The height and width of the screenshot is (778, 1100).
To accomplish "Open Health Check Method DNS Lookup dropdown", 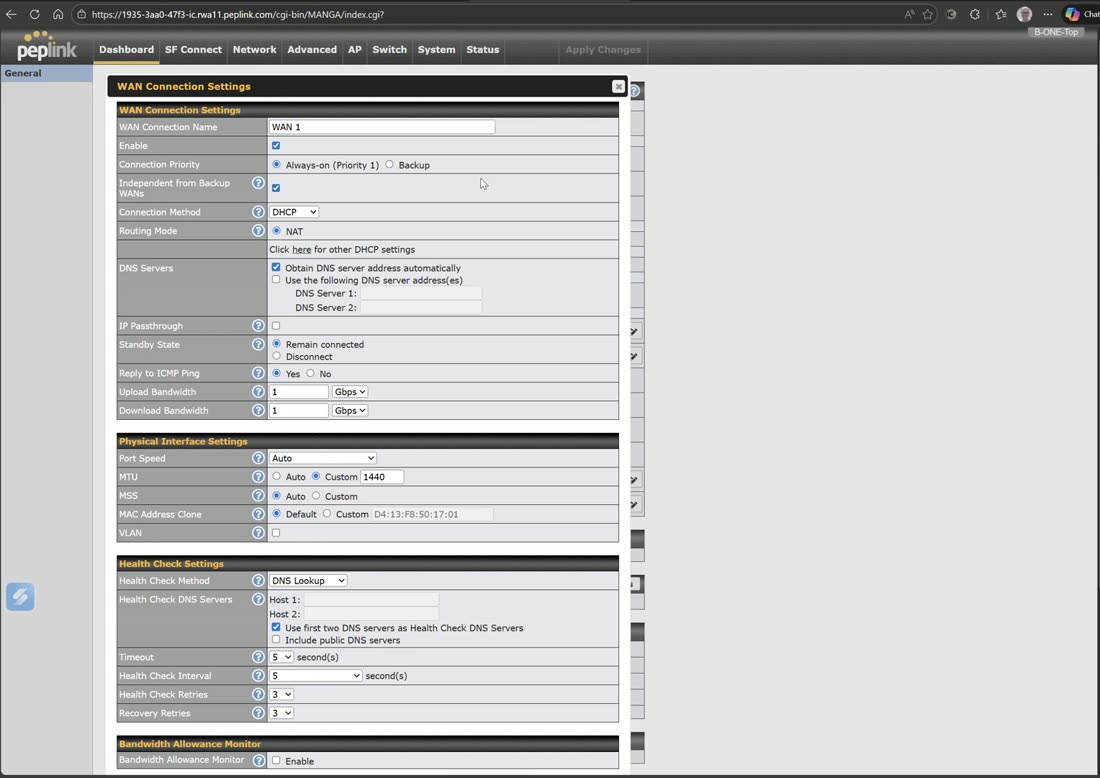I will click(308, 581).
